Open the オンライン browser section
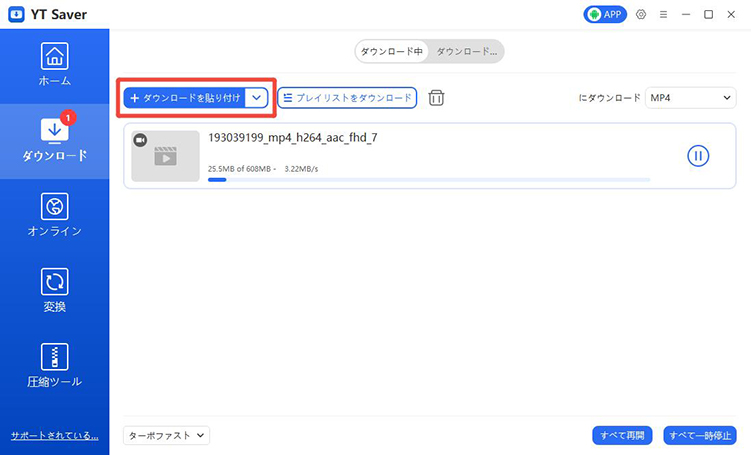 (55, 216)
